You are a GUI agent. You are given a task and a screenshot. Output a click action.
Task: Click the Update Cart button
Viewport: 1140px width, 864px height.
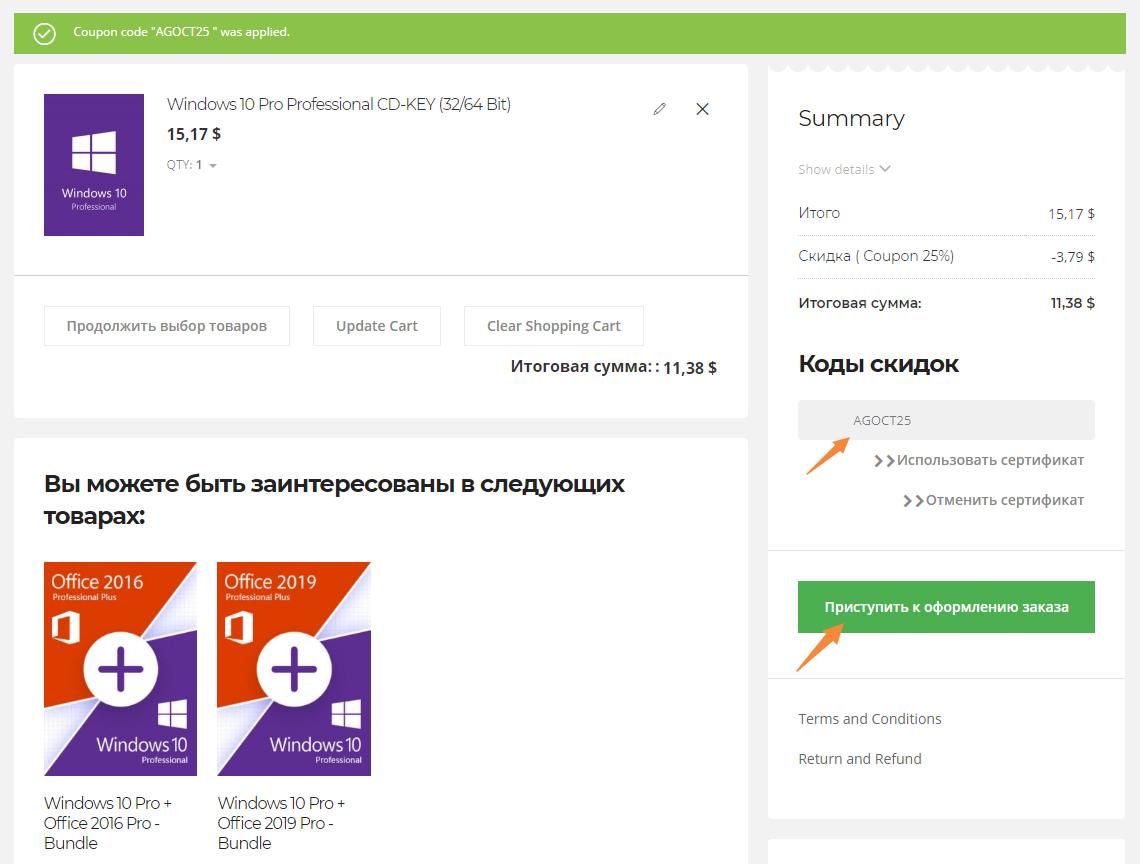coord(376,326)
